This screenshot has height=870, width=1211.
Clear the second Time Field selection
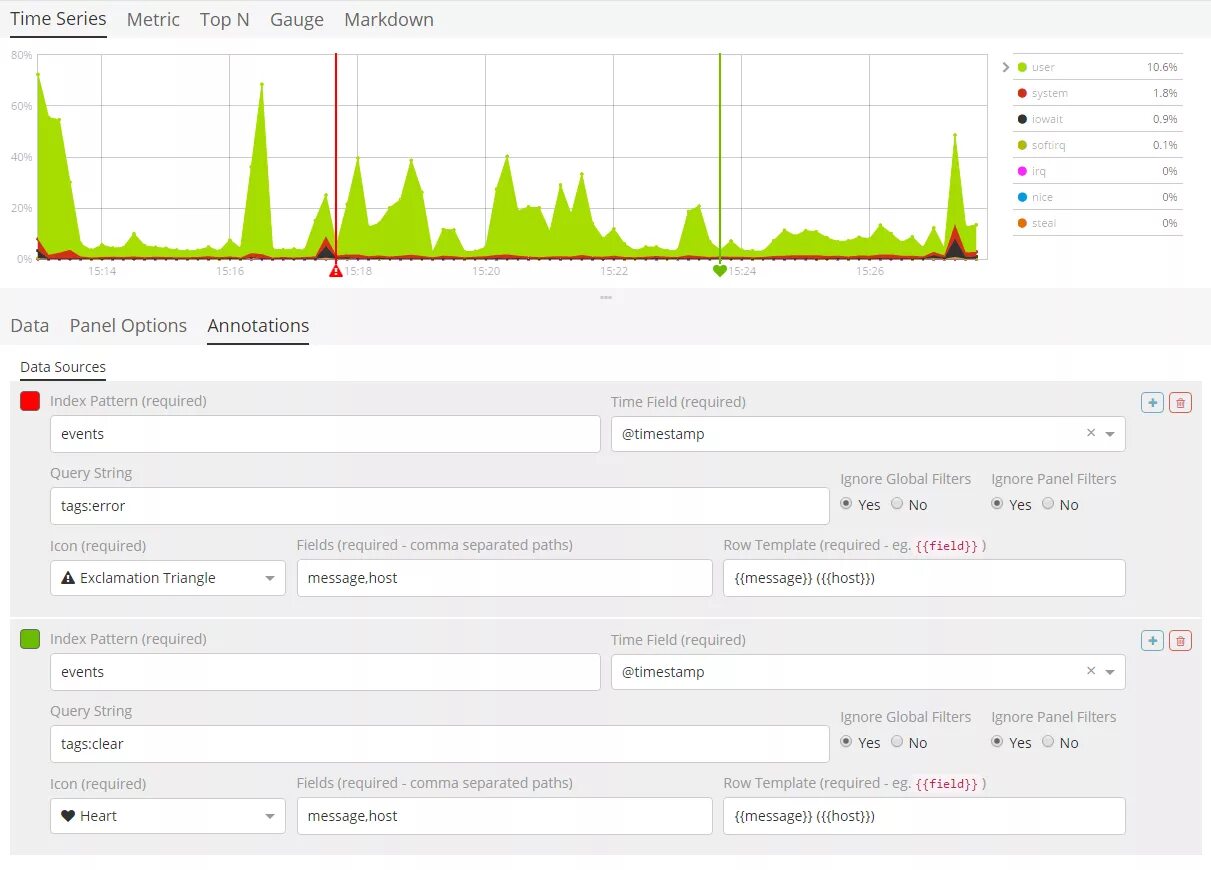(x=1091, y=671)
